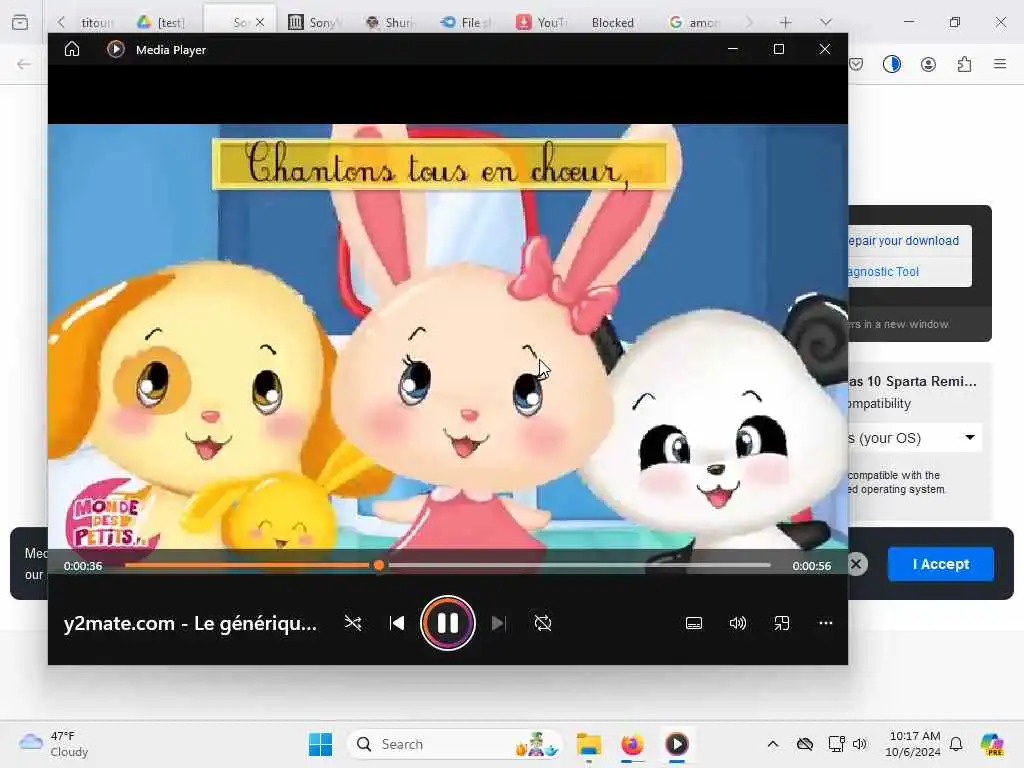
Task: Open a new browser tab
Action: 786,22
